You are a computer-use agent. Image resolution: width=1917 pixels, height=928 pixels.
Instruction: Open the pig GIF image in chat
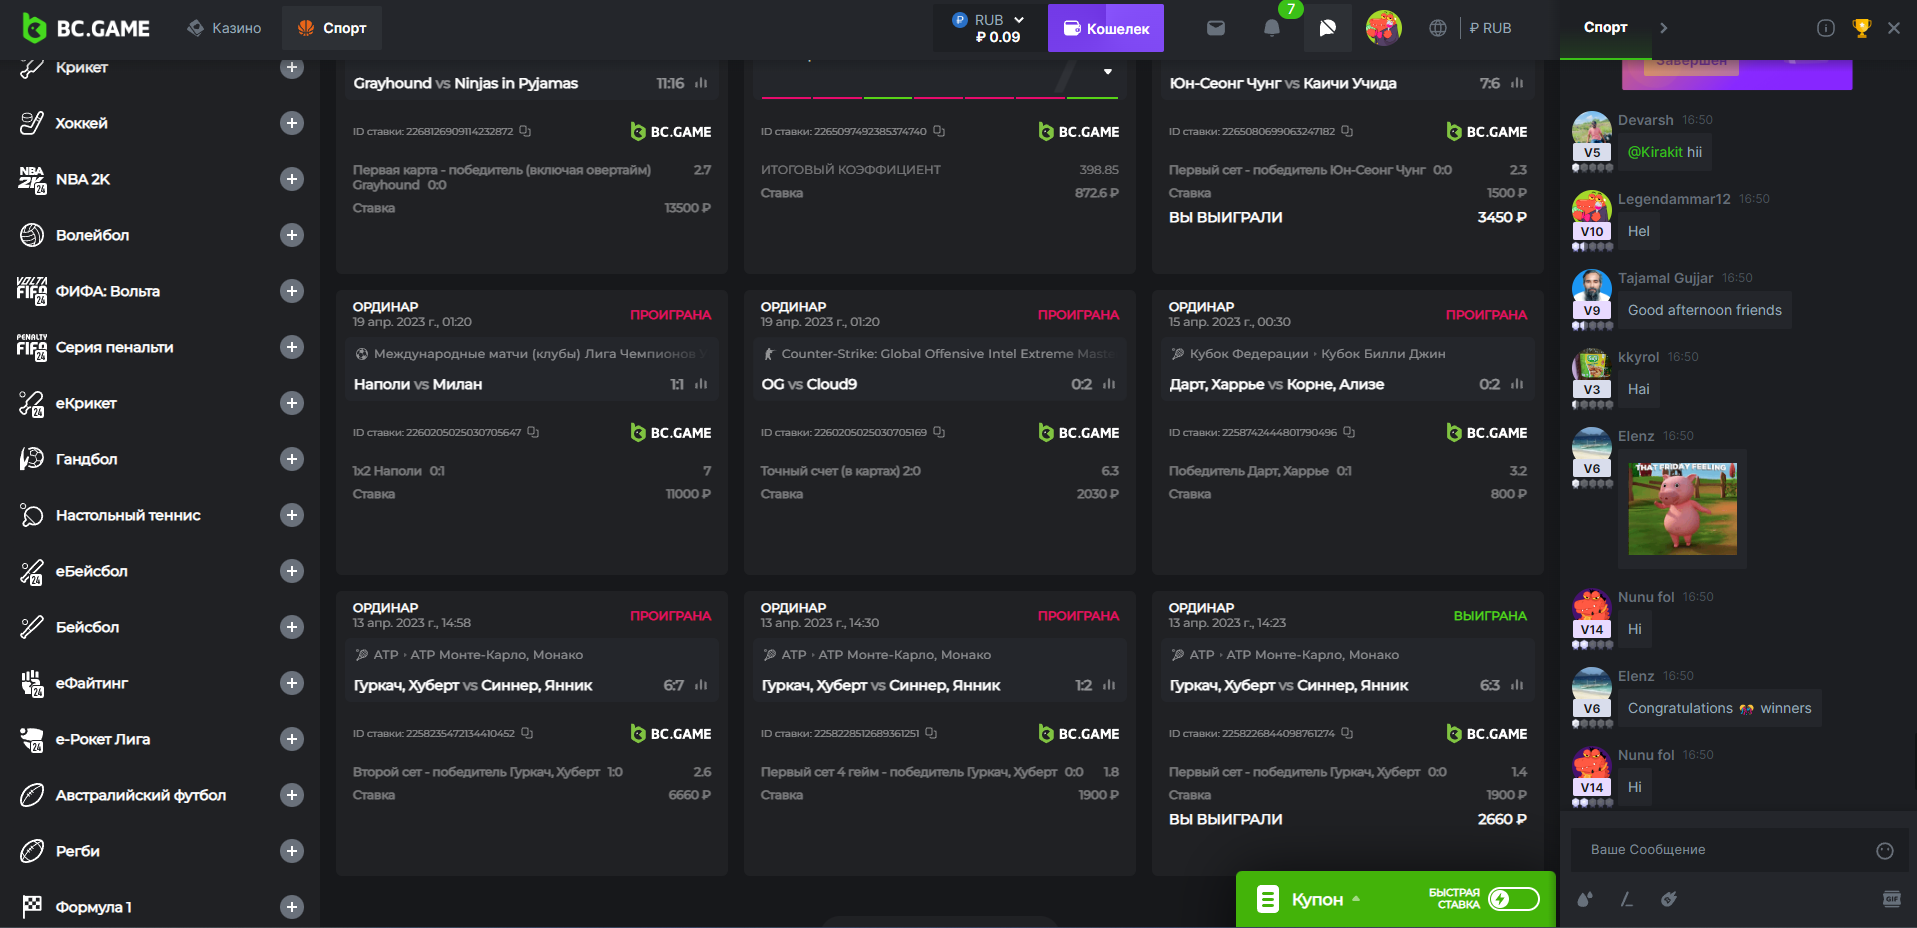tap(1683, 509)
